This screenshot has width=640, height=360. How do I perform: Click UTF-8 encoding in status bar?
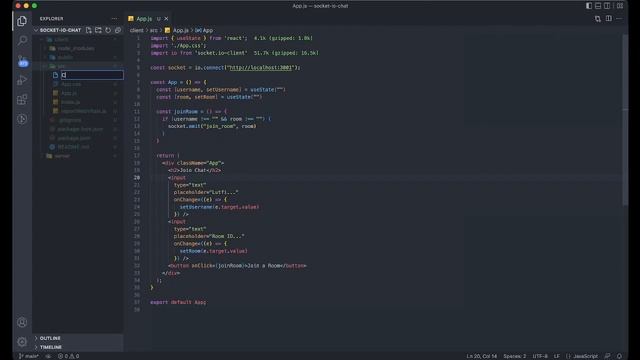tap(540, 356)
